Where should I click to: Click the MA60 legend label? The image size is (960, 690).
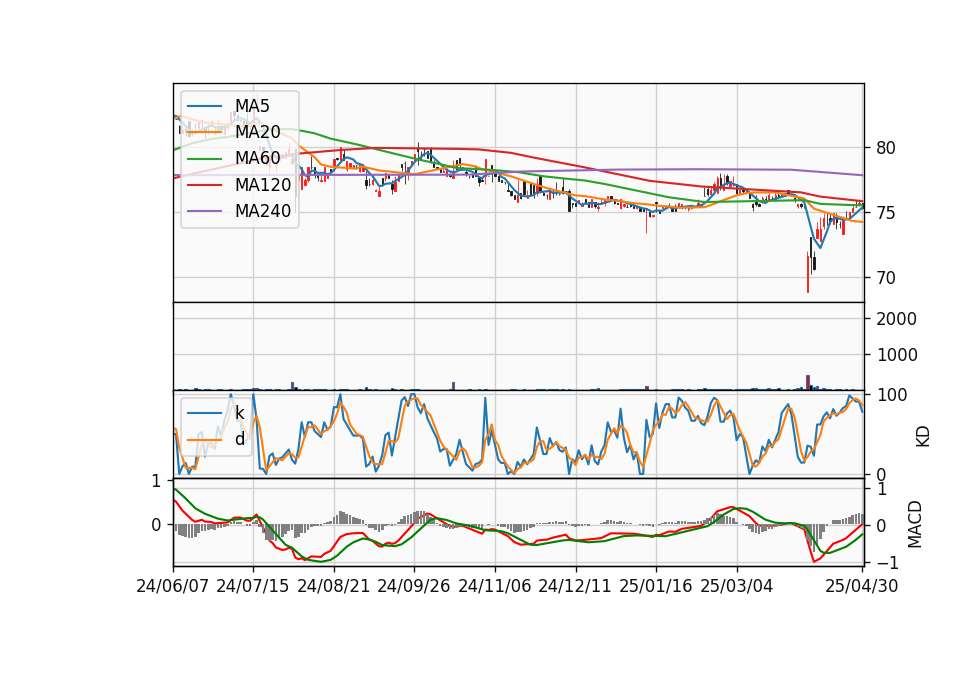pos(257,159)
